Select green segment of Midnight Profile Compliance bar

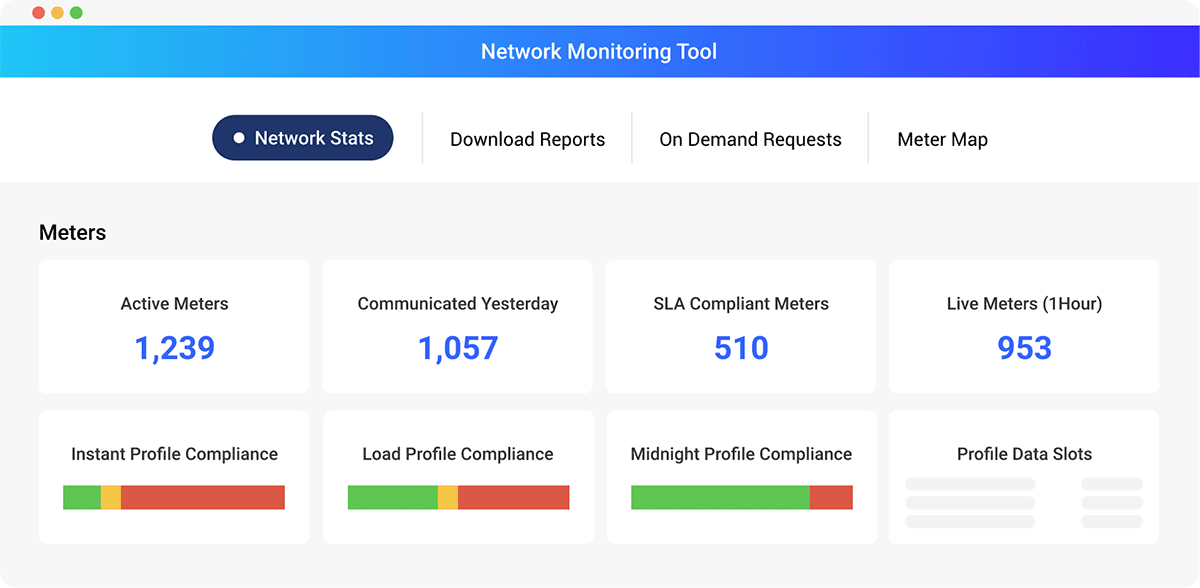[720, 497]
